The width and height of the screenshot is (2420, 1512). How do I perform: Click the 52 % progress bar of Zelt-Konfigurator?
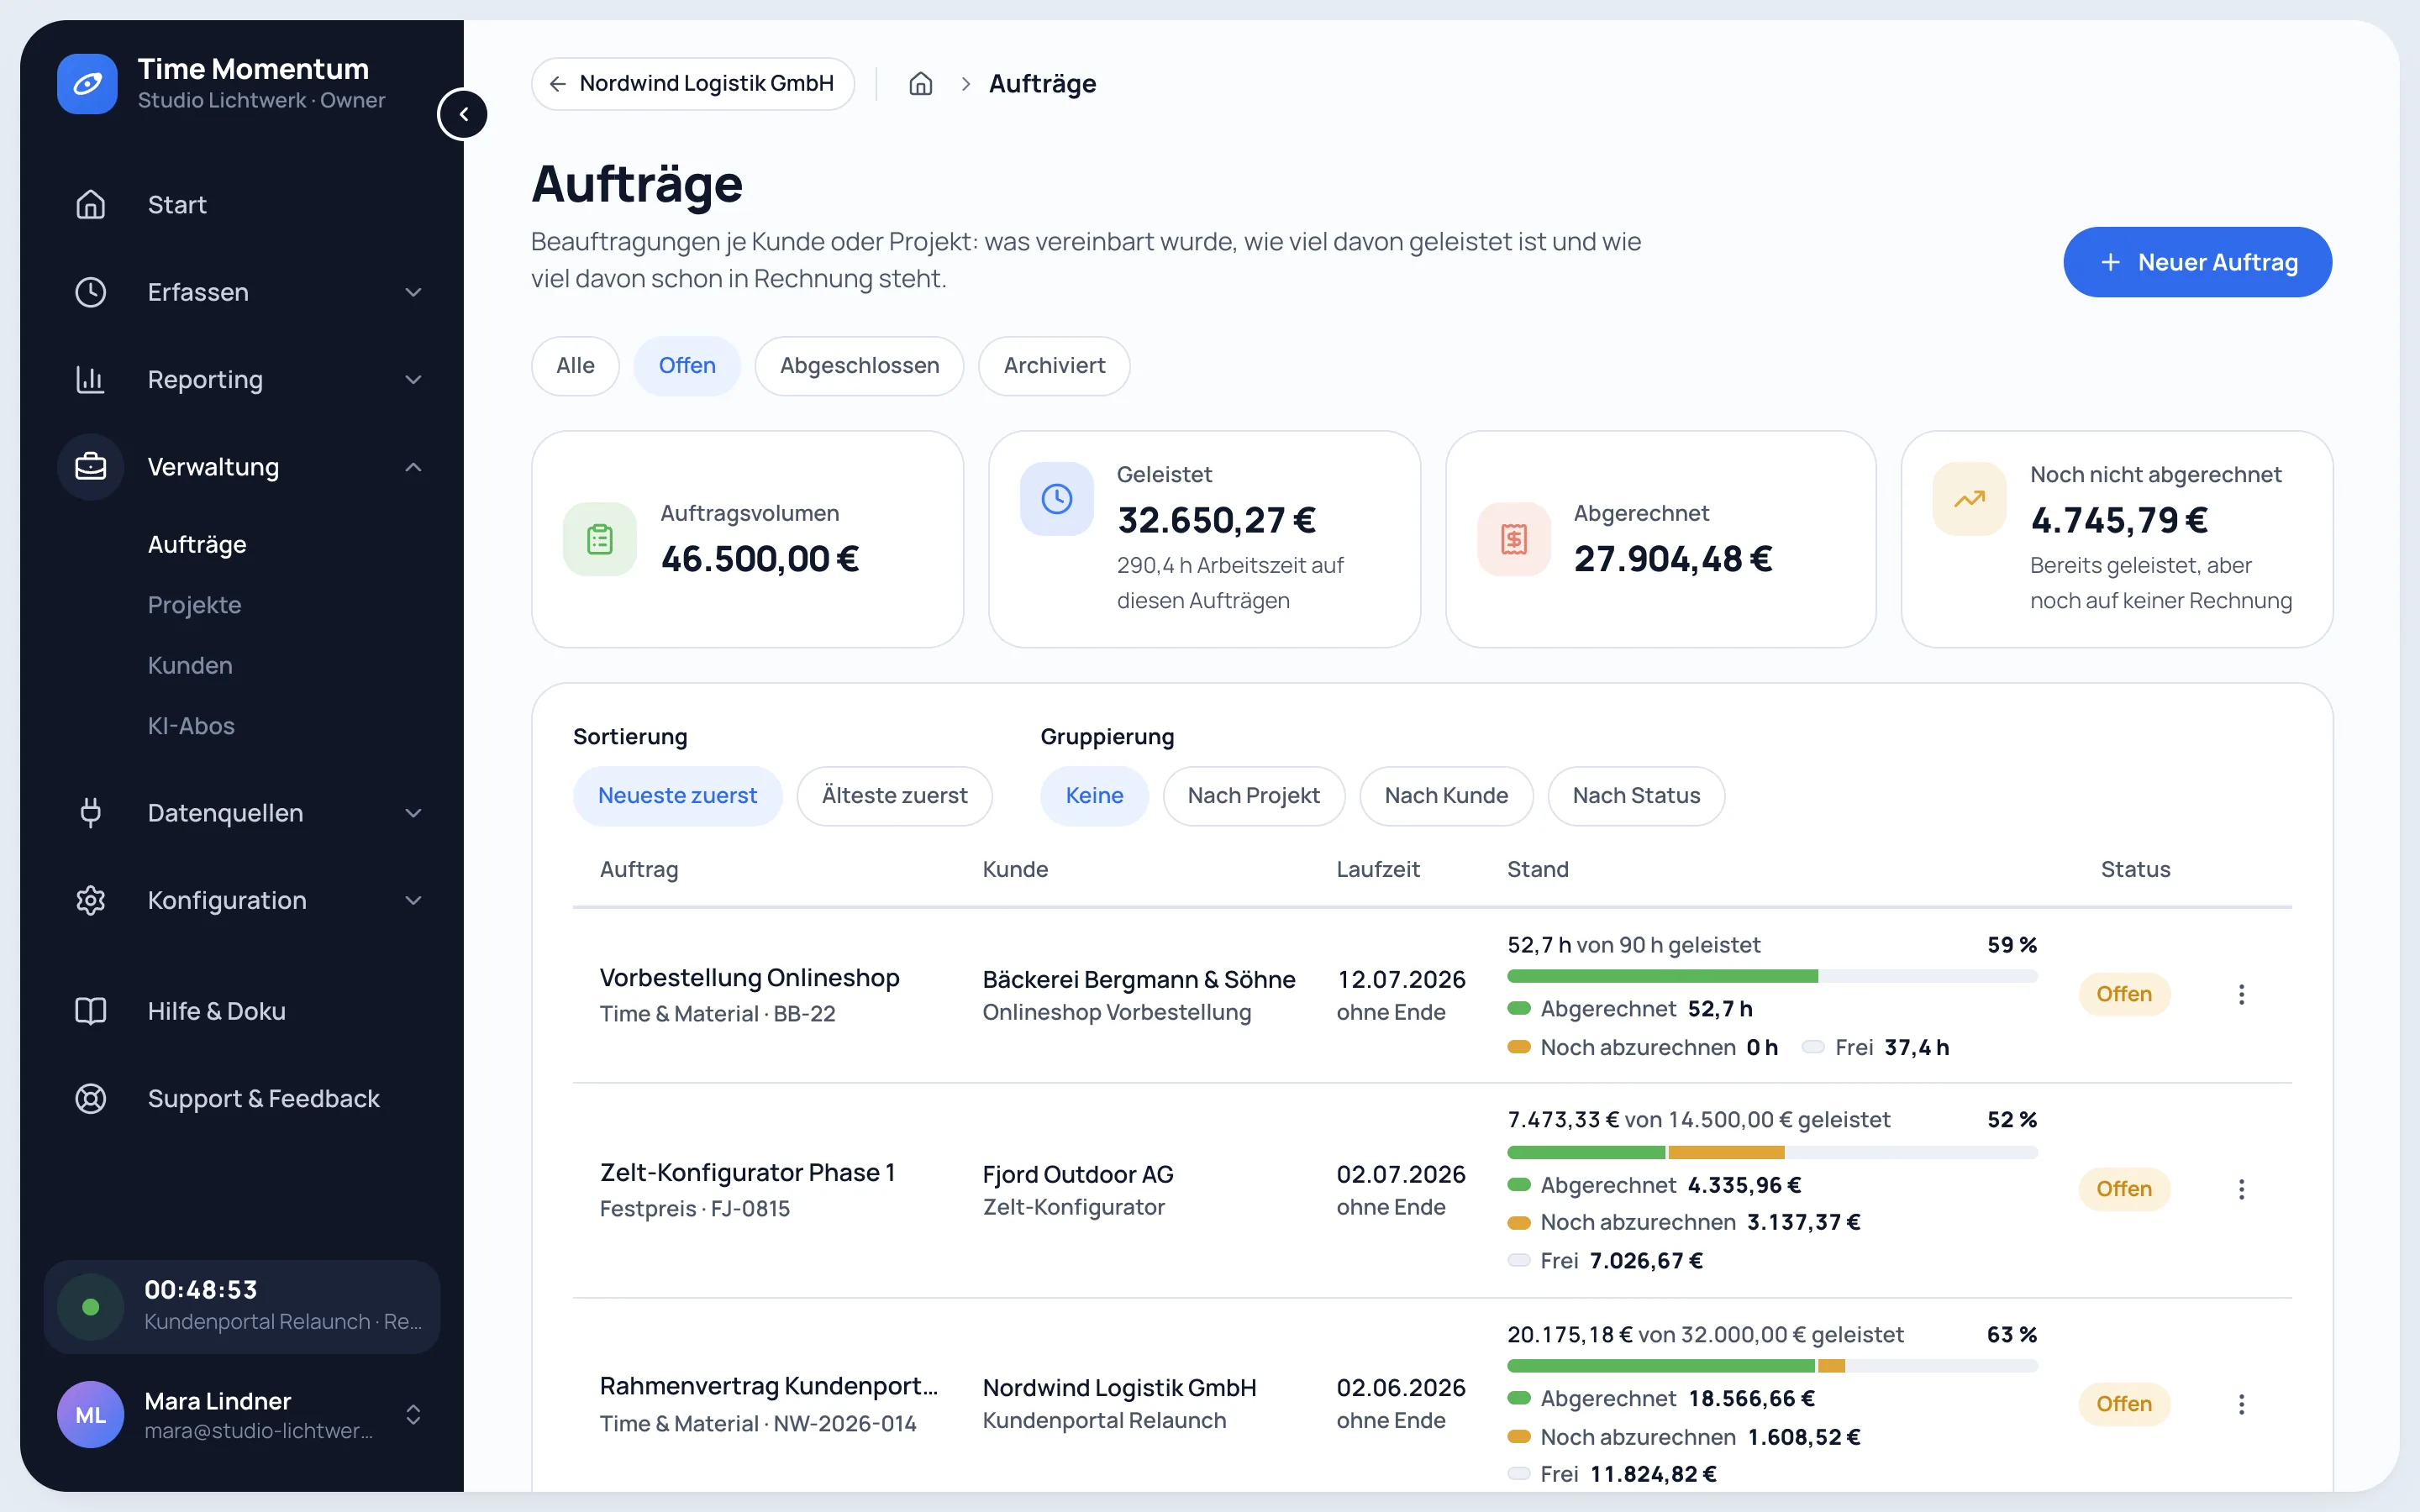pyautogui.click(x=1772, y=1152)
